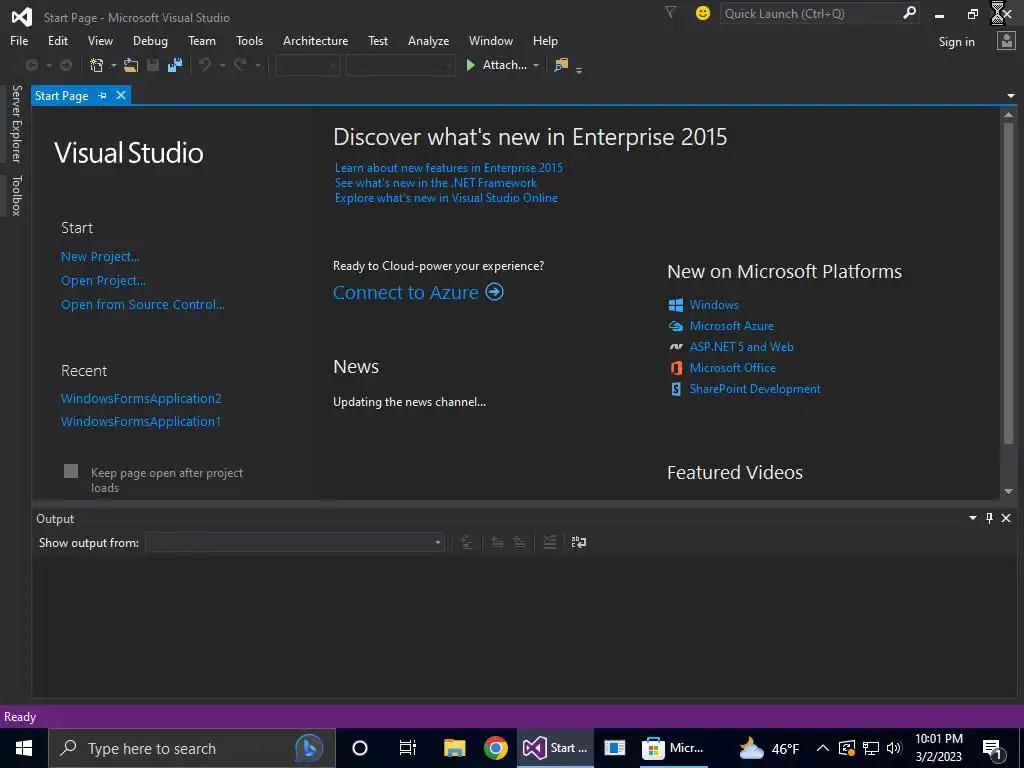1024x768 pixels.
Task: Close the Start Page tab
Action: [x=121, y=95]
